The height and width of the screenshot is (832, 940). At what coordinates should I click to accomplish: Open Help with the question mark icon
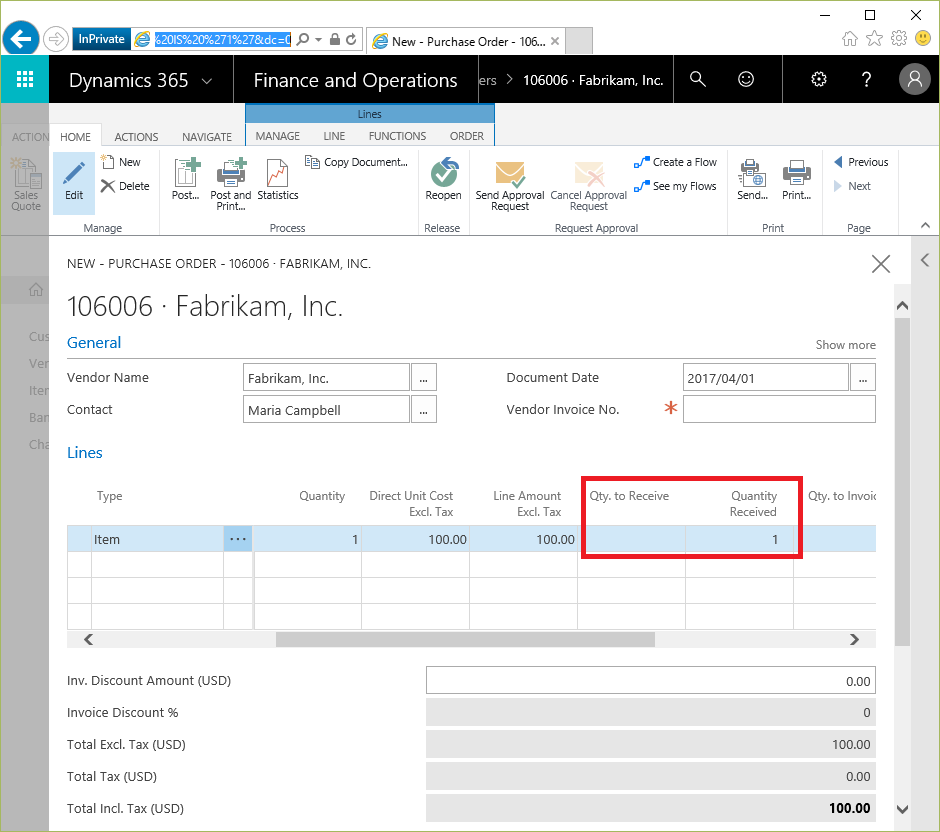point(866,79)
